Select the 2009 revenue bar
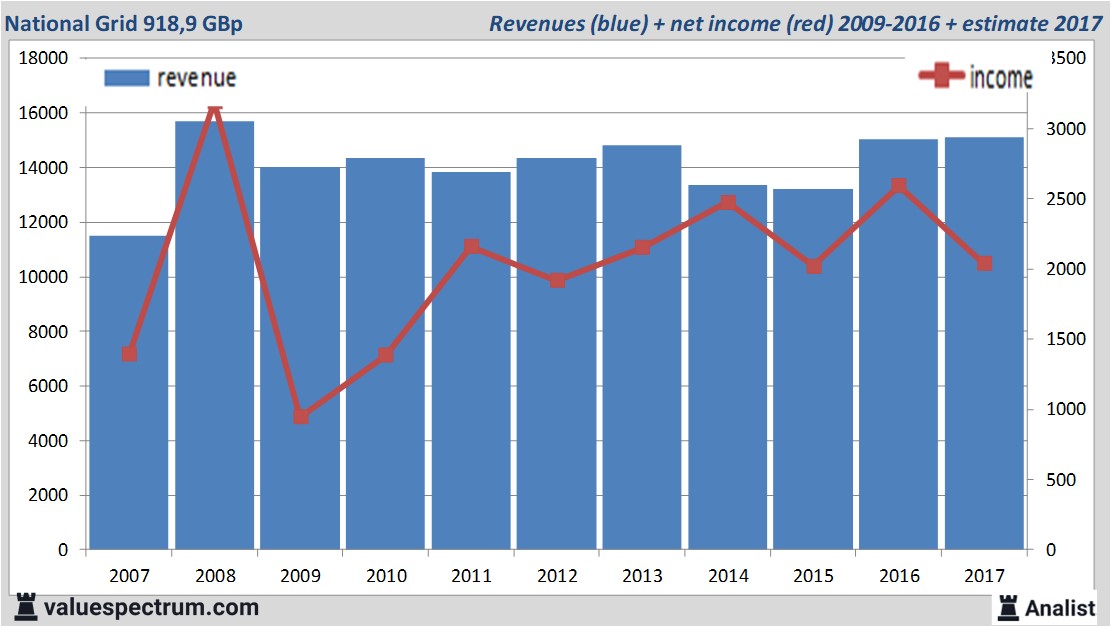Image resolution: width=1111 pixels, height=627 pixels. coord(300,358)
